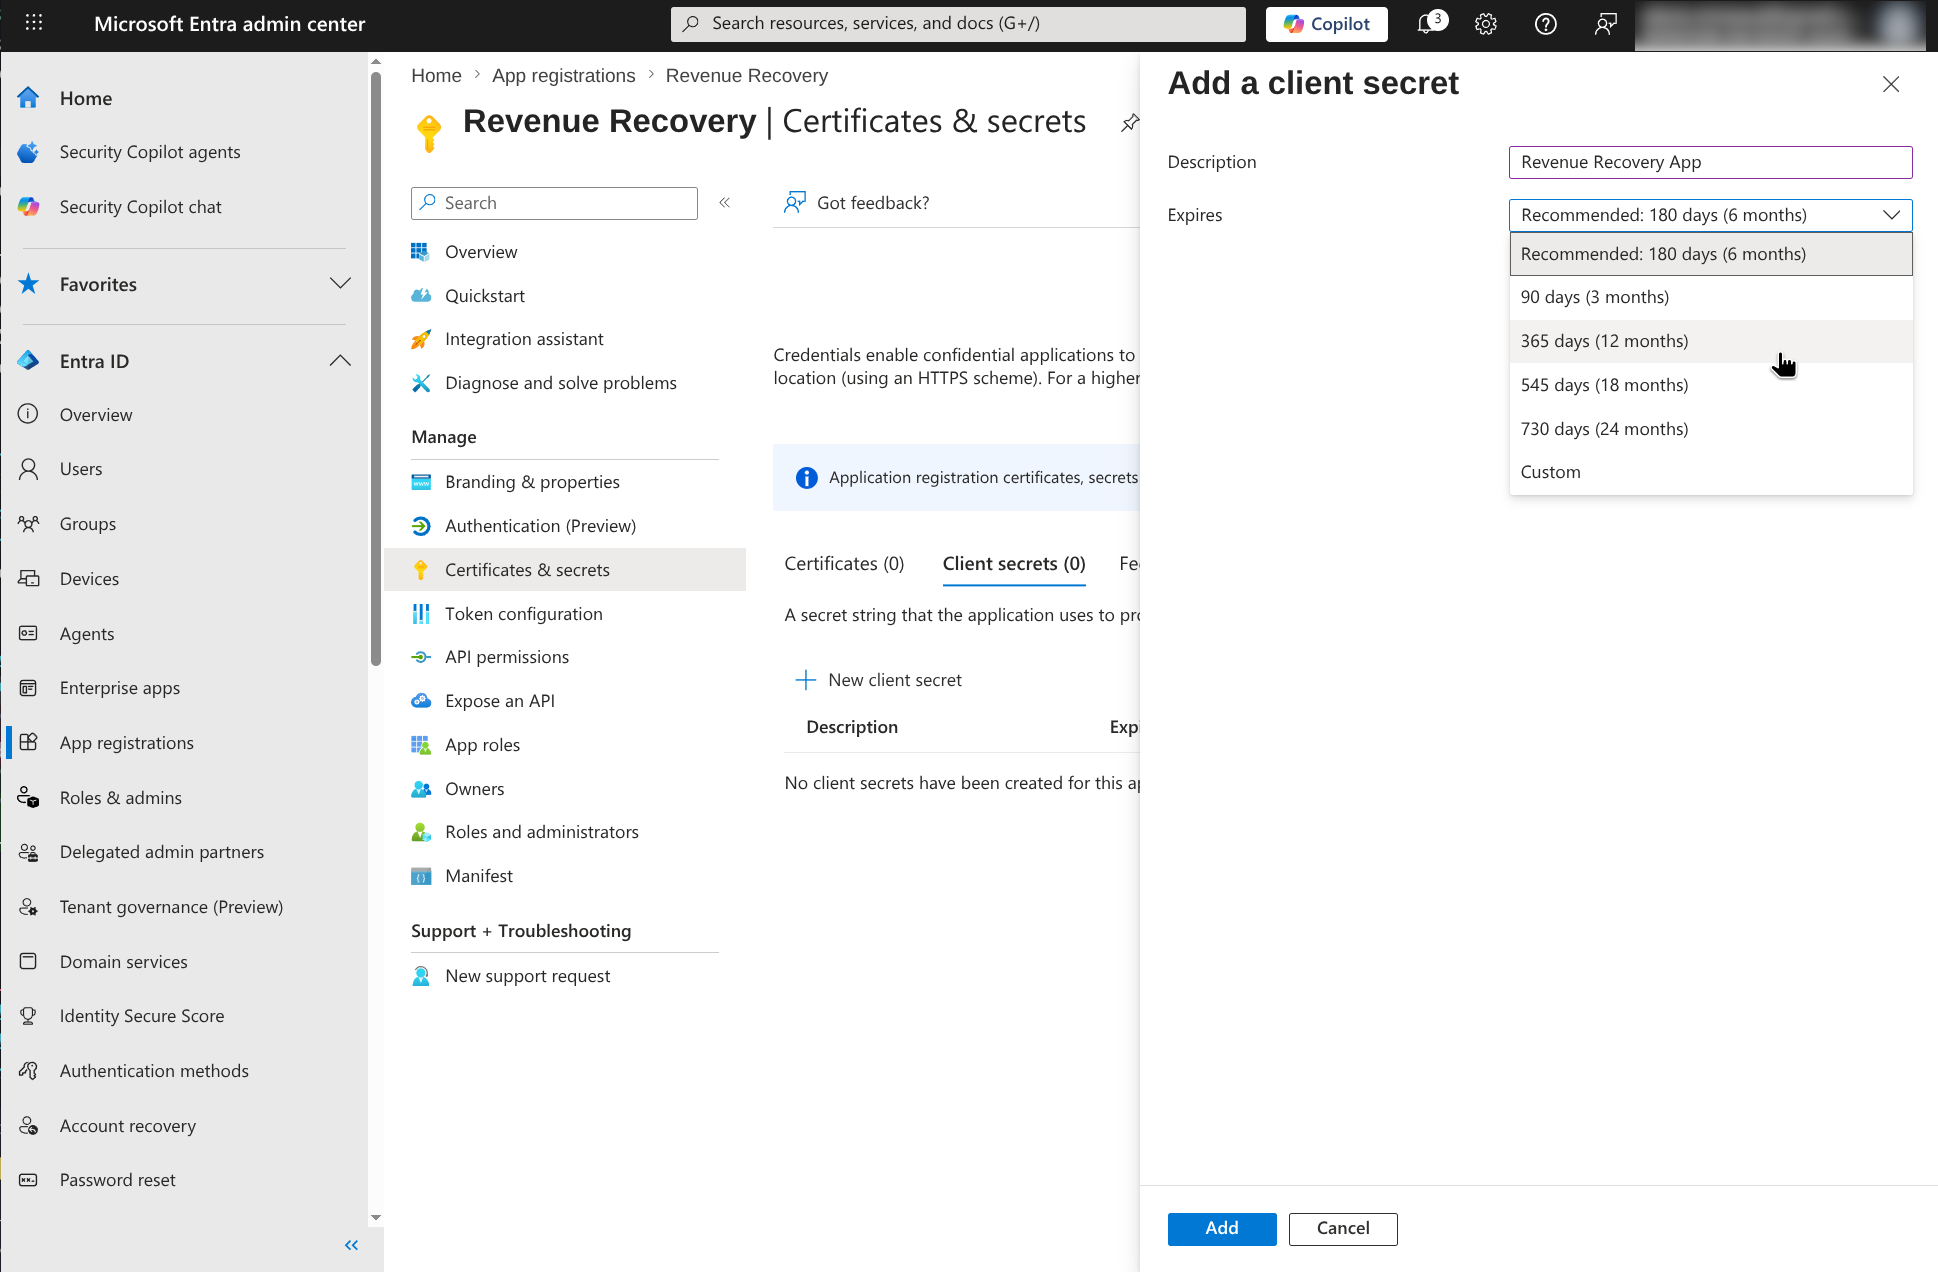Screen dimensions: 1938x1272
Task: Click the Agents icon in sidebar
Action: pos(28,634)
